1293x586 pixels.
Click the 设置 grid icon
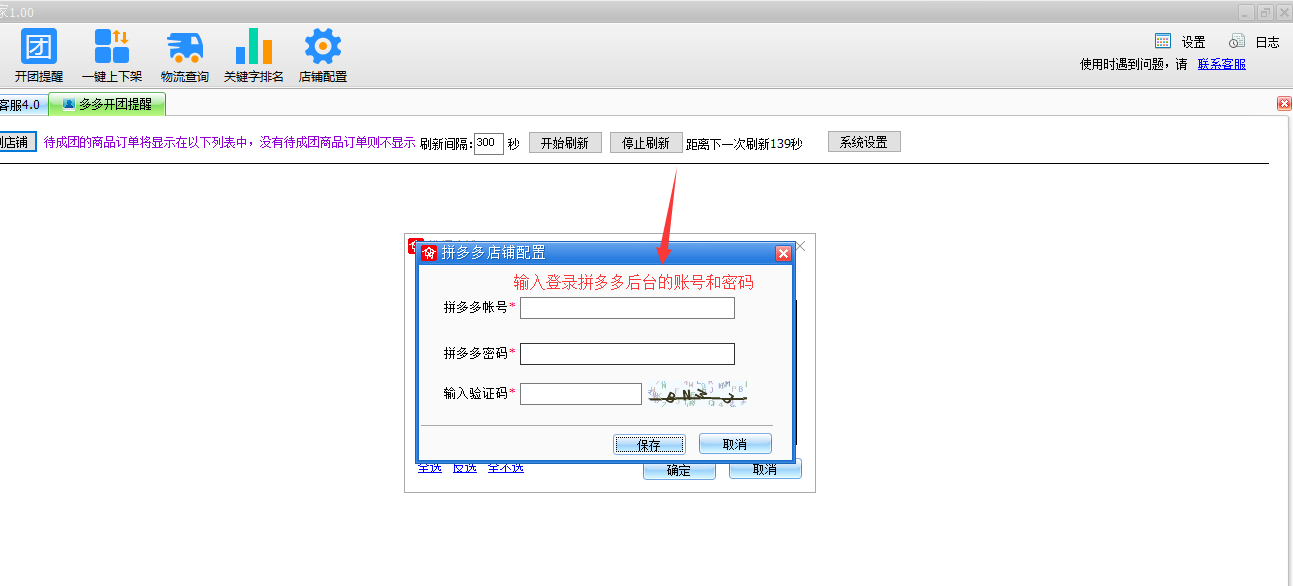[x=1163, y=41]
